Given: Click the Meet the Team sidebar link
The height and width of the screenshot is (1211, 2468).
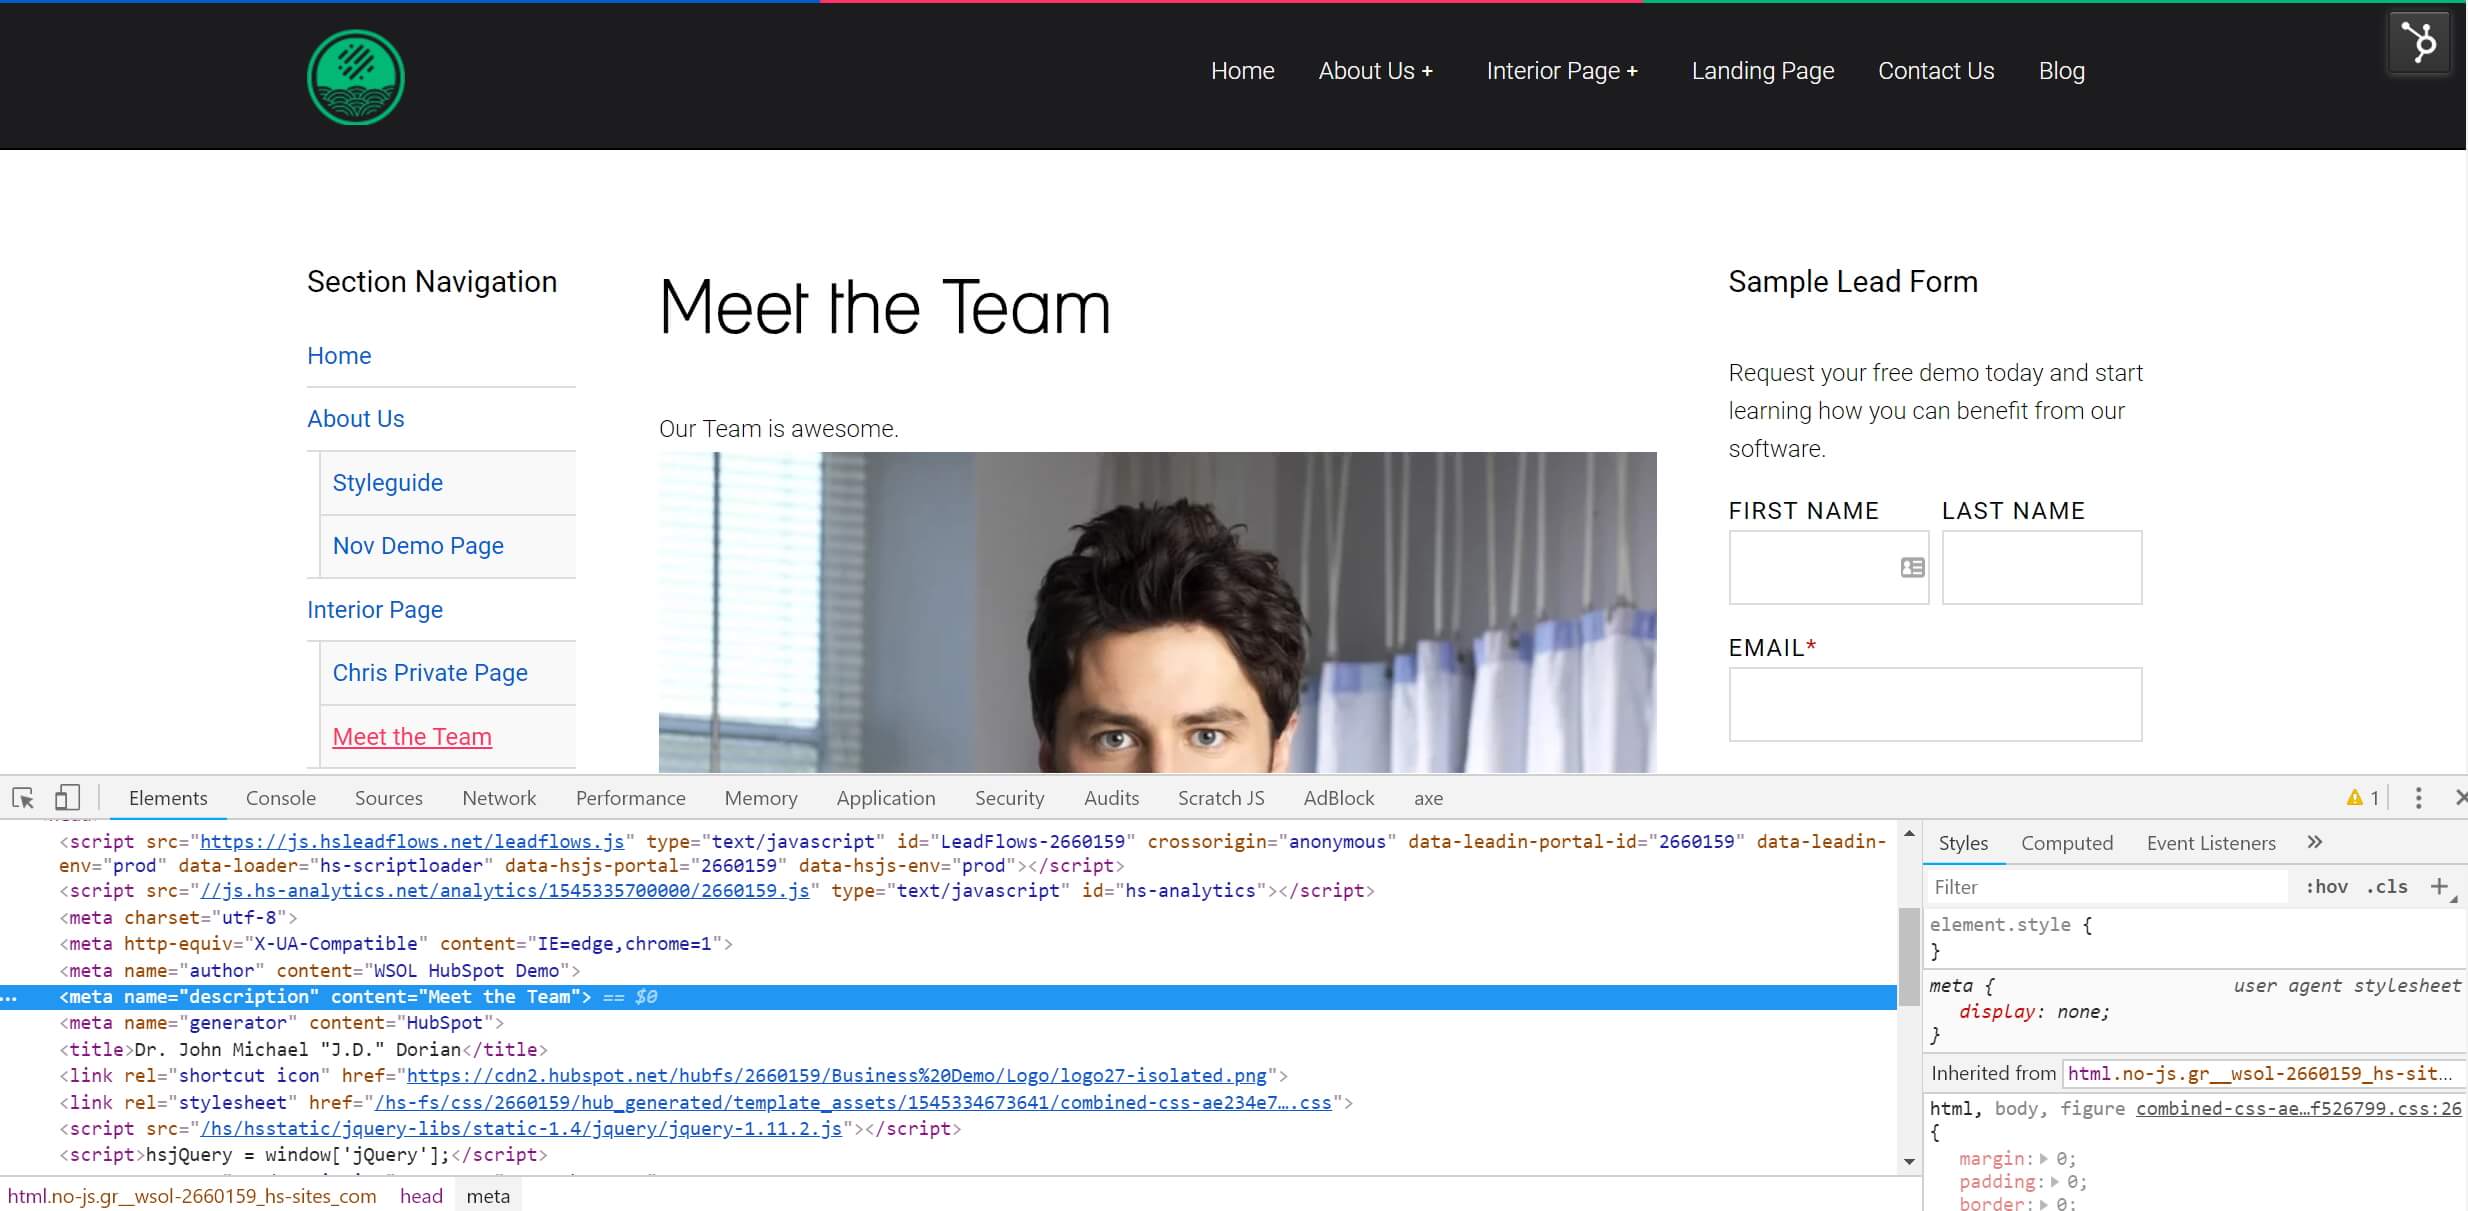Looking at the screenshot, I should [412, 737].
